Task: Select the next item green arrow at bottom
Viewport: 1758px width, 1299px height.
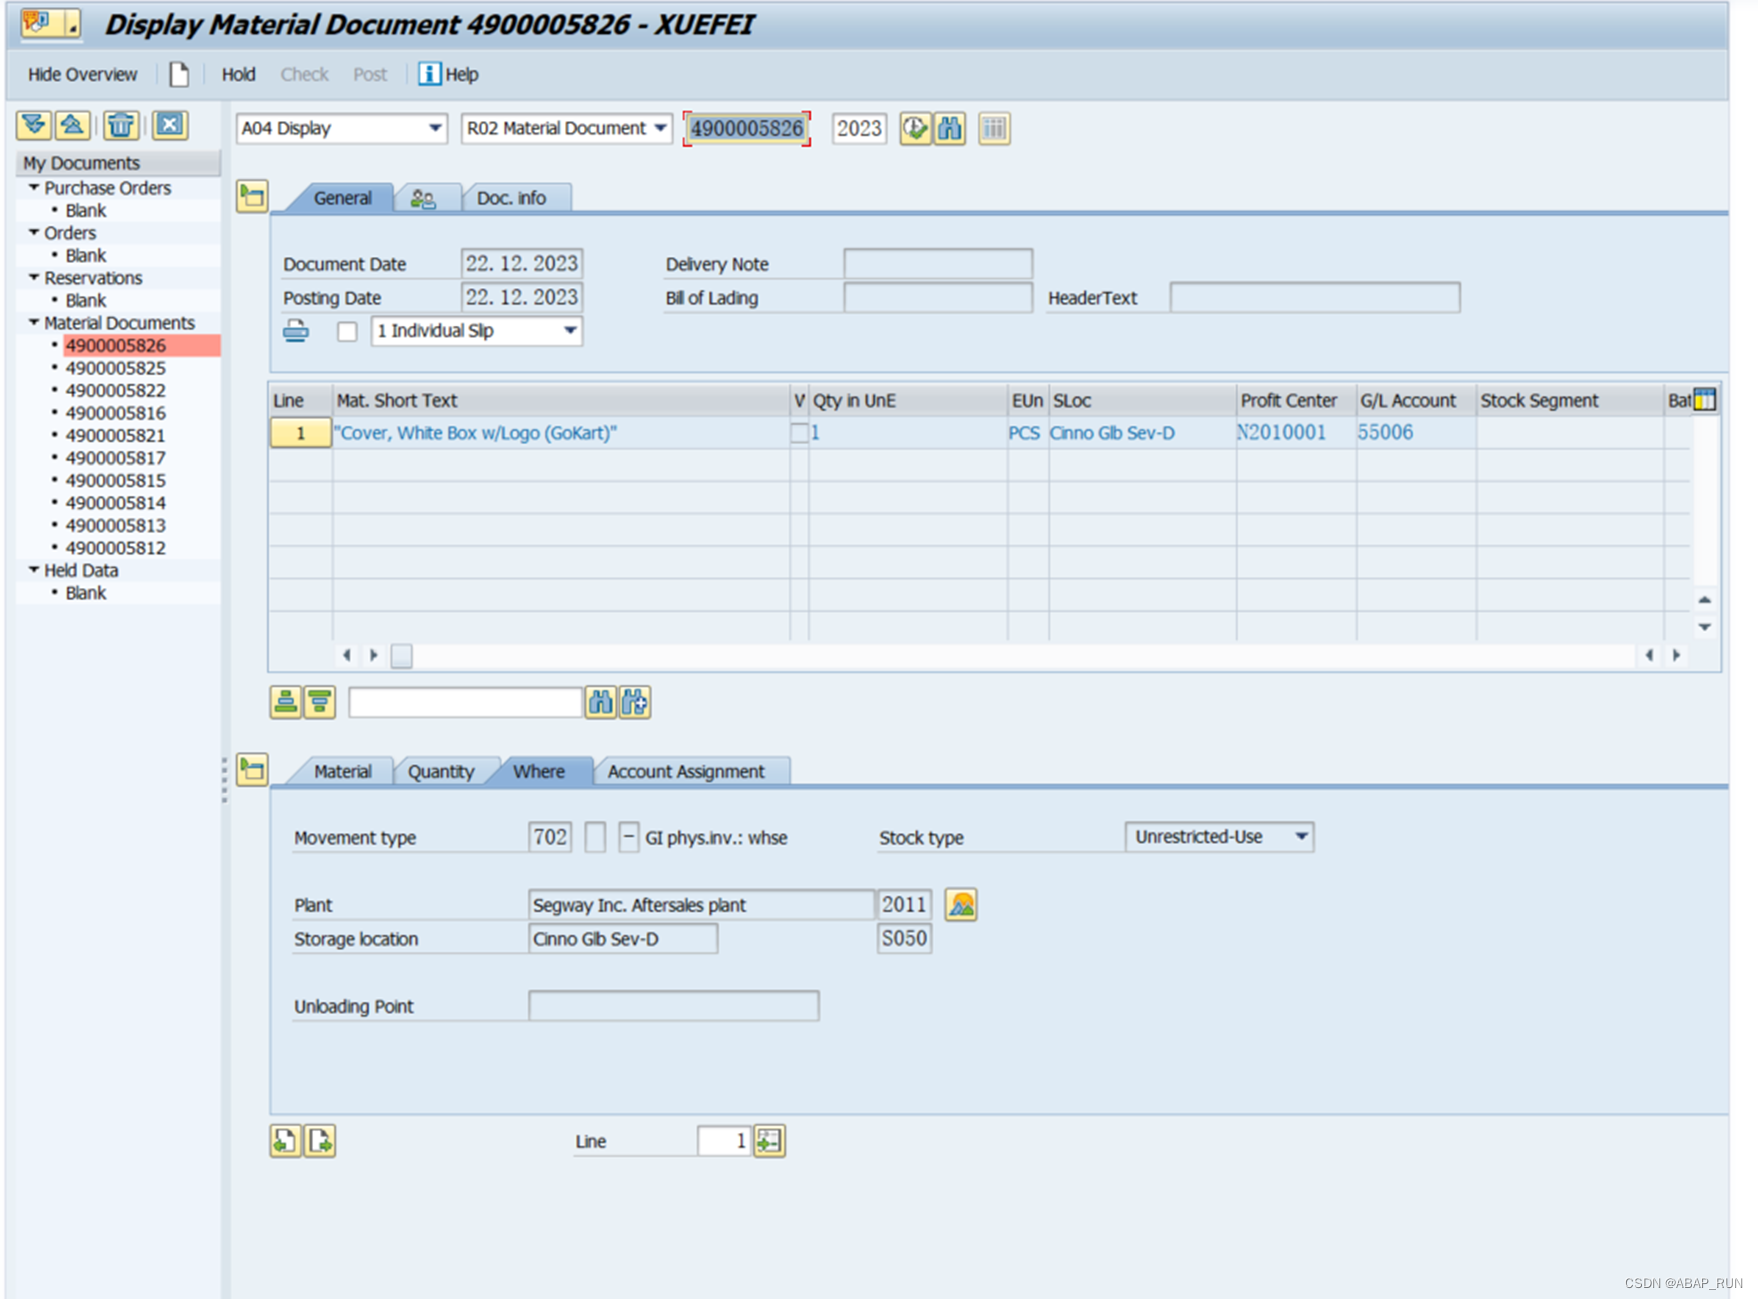Action: click(319, 1140)
